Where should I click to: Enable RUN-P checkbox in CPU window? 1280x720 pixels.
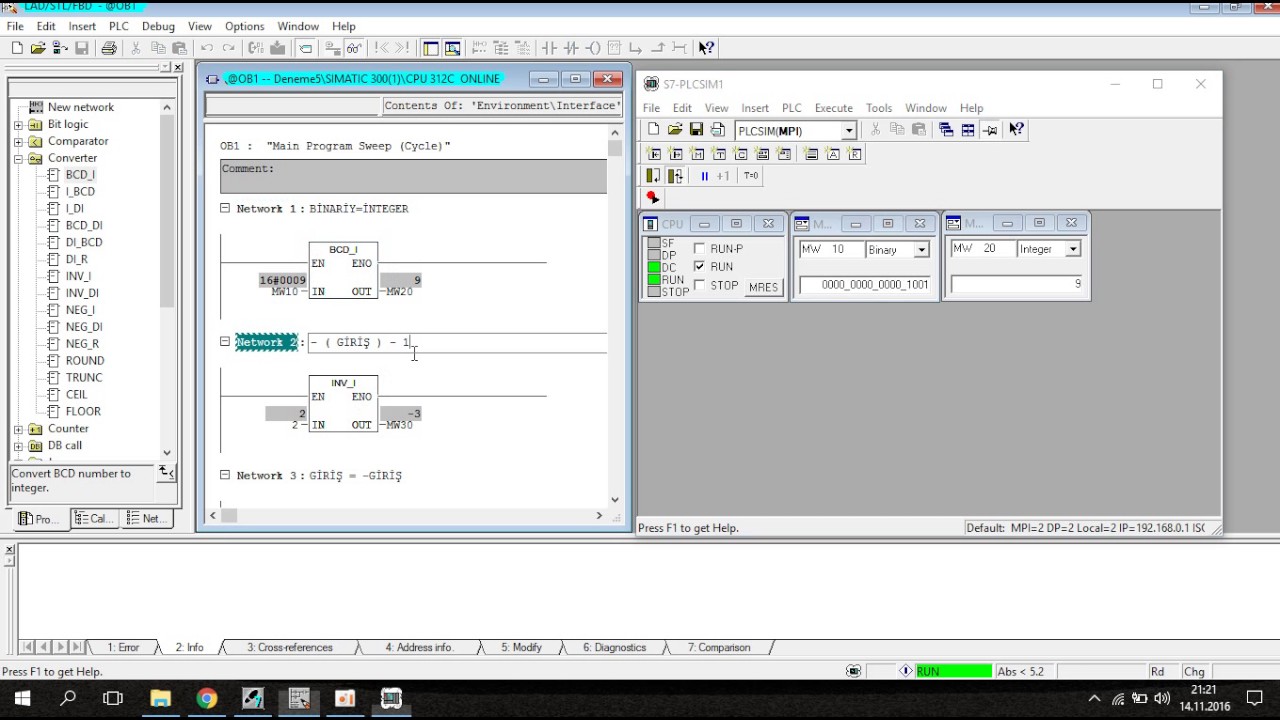click(699, 249)
